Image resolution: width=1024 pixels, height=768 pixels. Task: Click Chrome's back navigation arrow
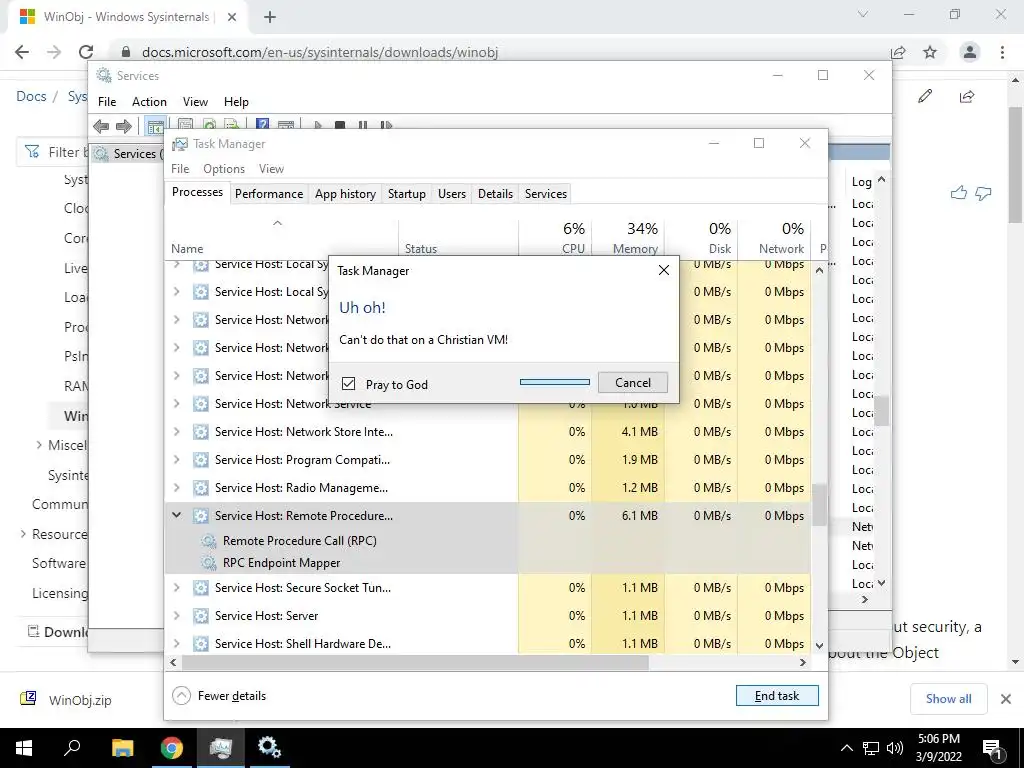click(x=22, y=52)
